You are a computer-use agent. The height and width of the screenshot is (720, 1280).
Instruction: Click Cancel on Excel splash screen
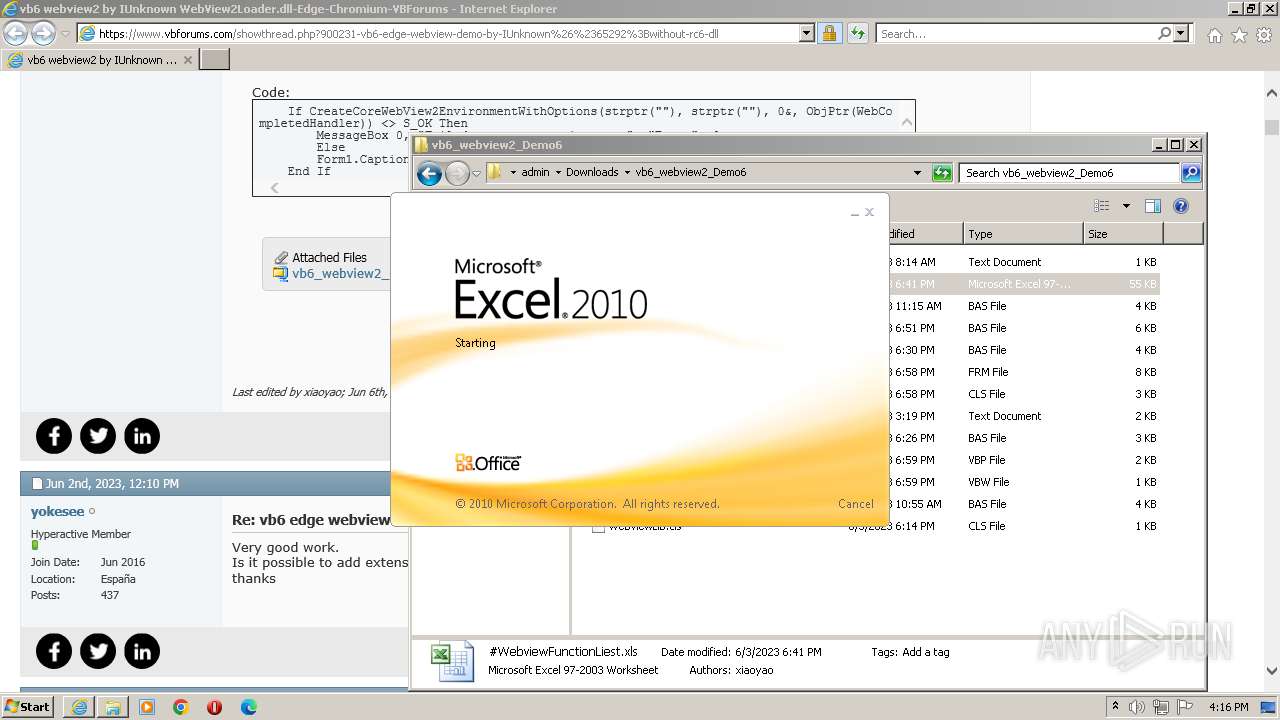coord(856,504)
